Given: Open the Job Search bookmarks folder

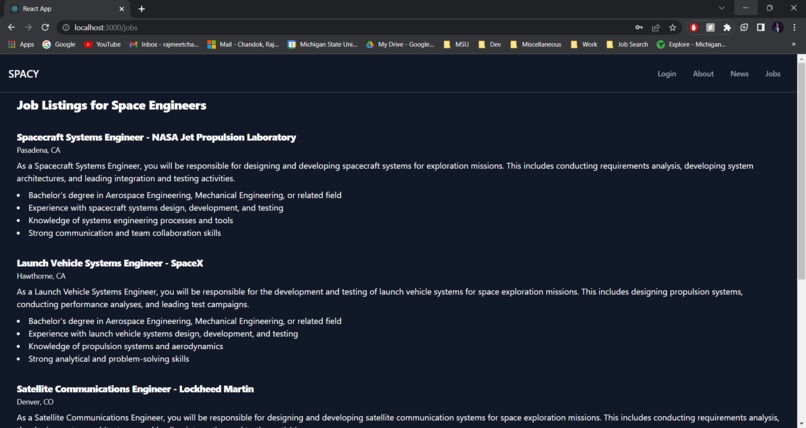Looking at the screenshot, I should click(627, 45).
